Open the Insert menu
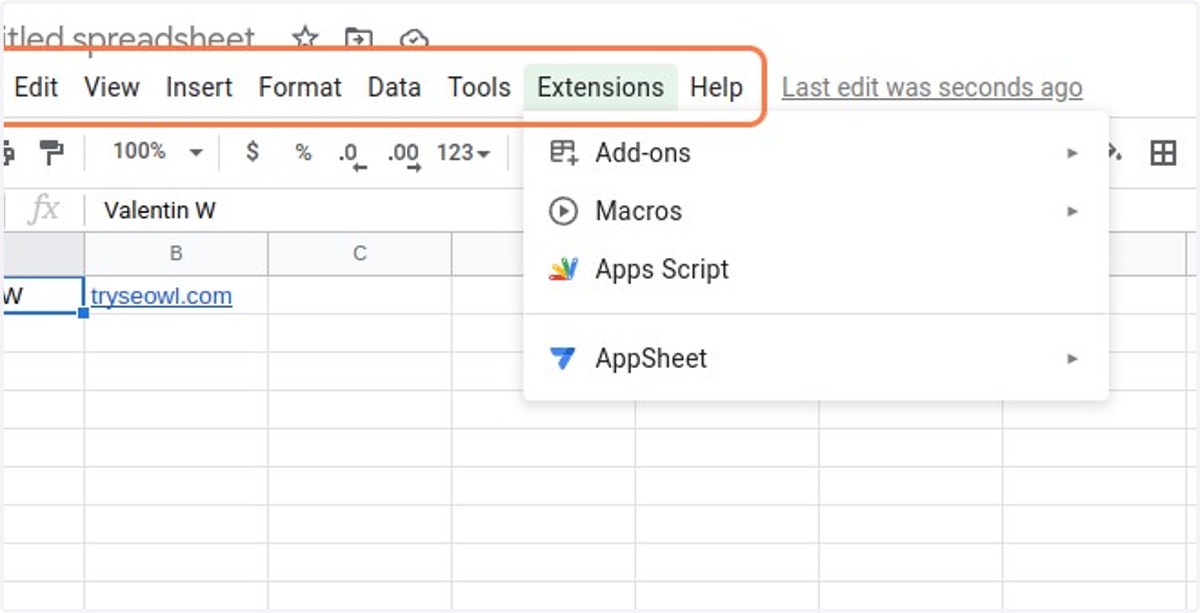The width and height of the screenshot is (1200, 613). coord(199,87)
